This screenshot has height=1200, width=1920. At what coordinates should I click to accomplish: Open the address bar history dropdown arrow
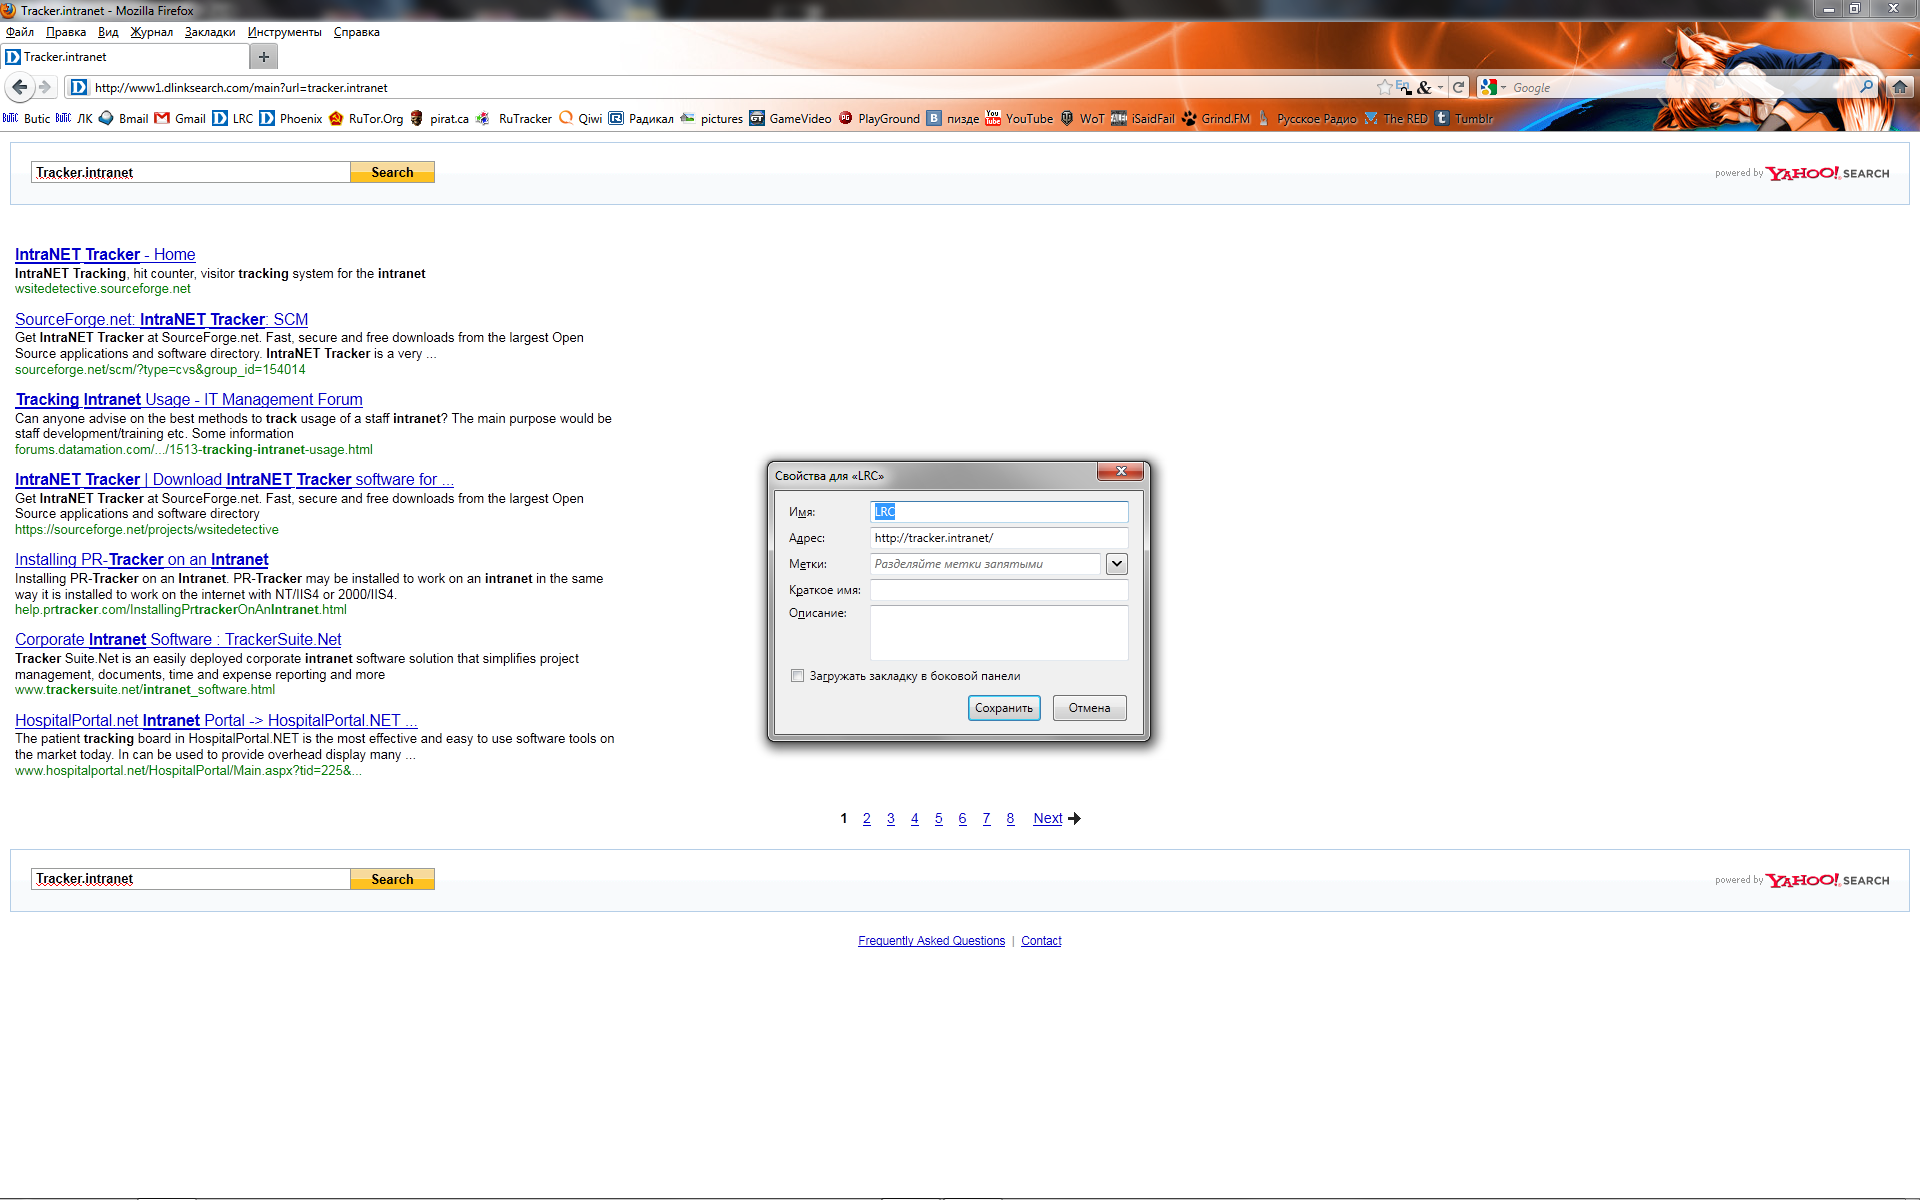(x=1440, y=87)
